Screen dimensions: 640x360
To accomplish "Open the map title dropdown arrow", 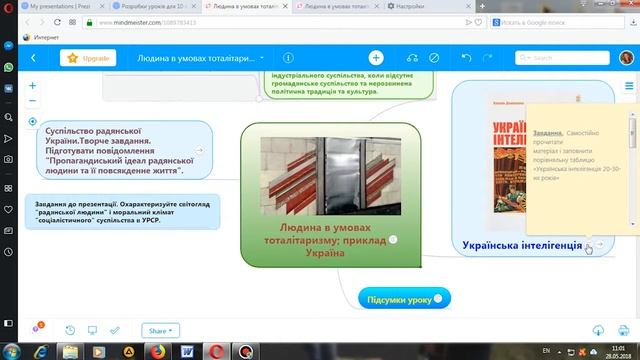I will click(x=262, y=58).
